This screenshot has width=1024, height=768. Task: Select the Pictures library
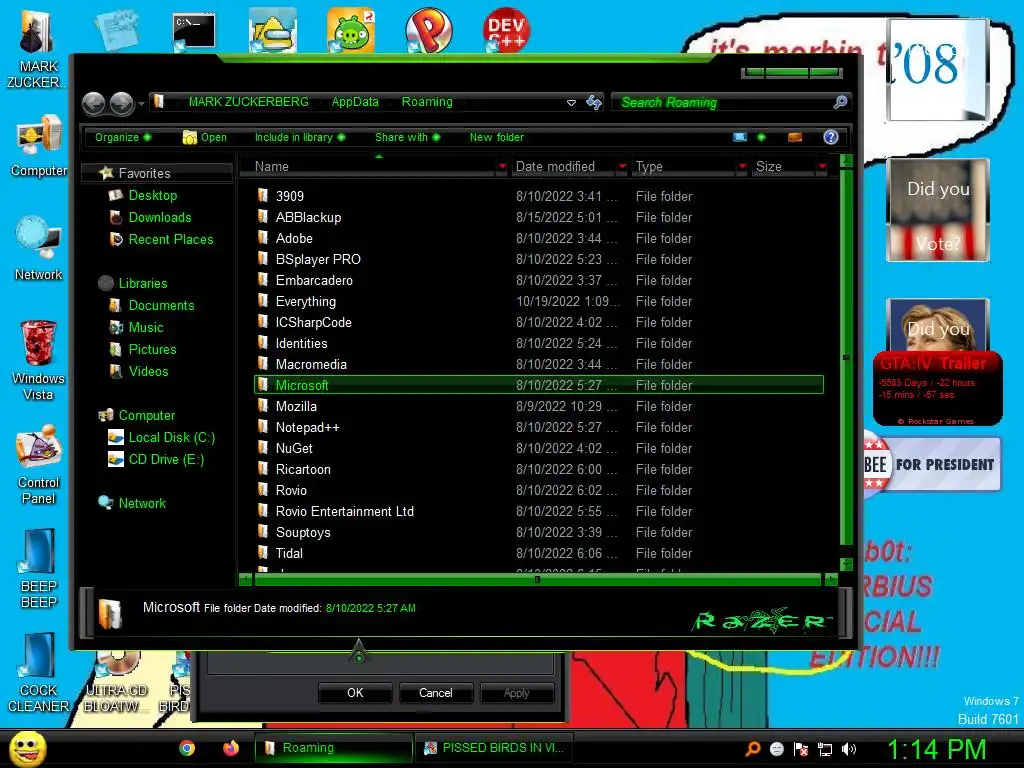click(152, 349)
